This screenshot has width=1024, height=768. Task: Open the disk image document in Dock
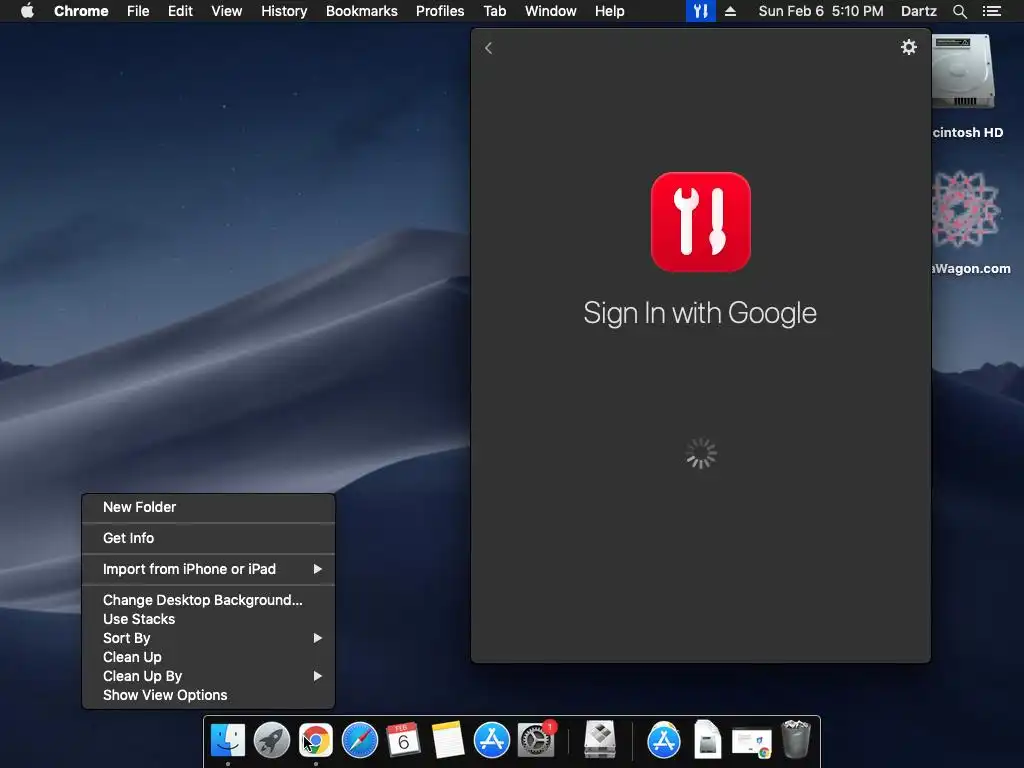click(x=707, y=740)
